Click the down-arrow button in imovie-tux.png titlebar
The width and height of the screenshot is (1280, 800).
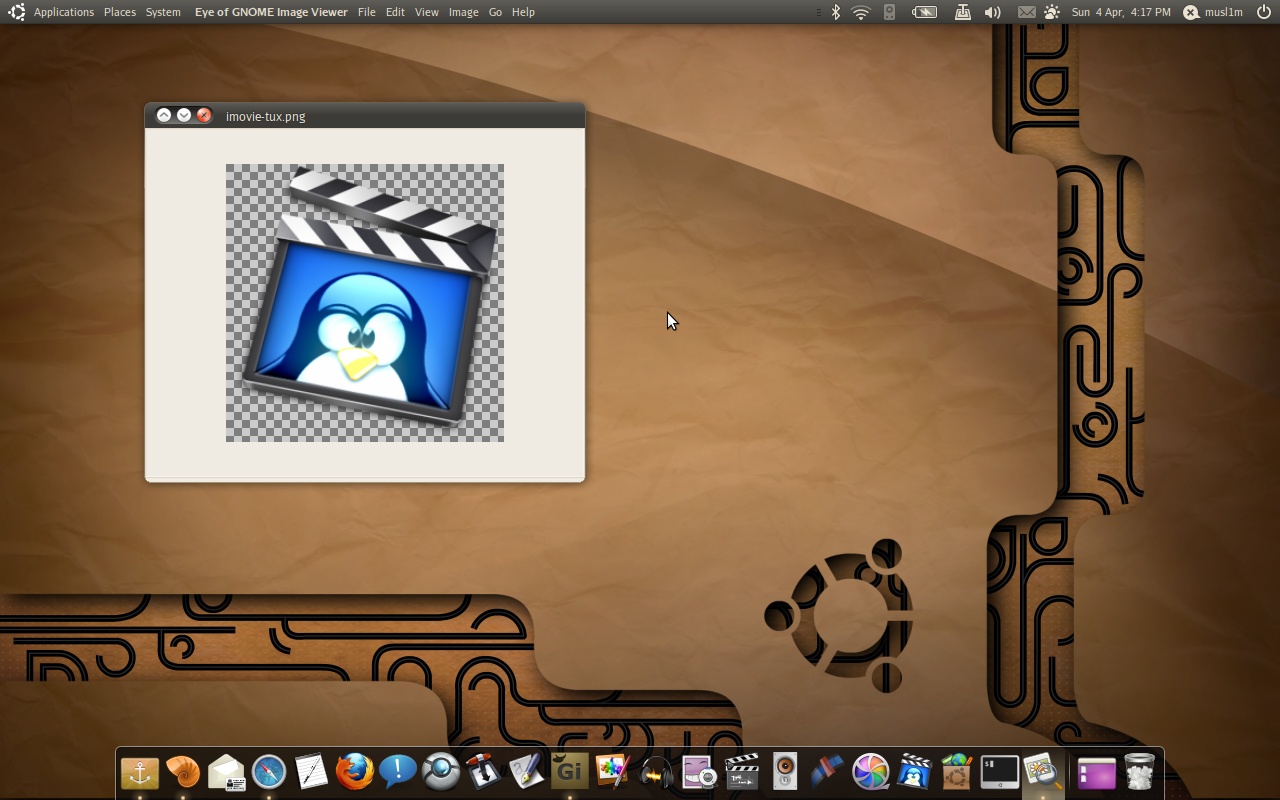click(184, 115)
